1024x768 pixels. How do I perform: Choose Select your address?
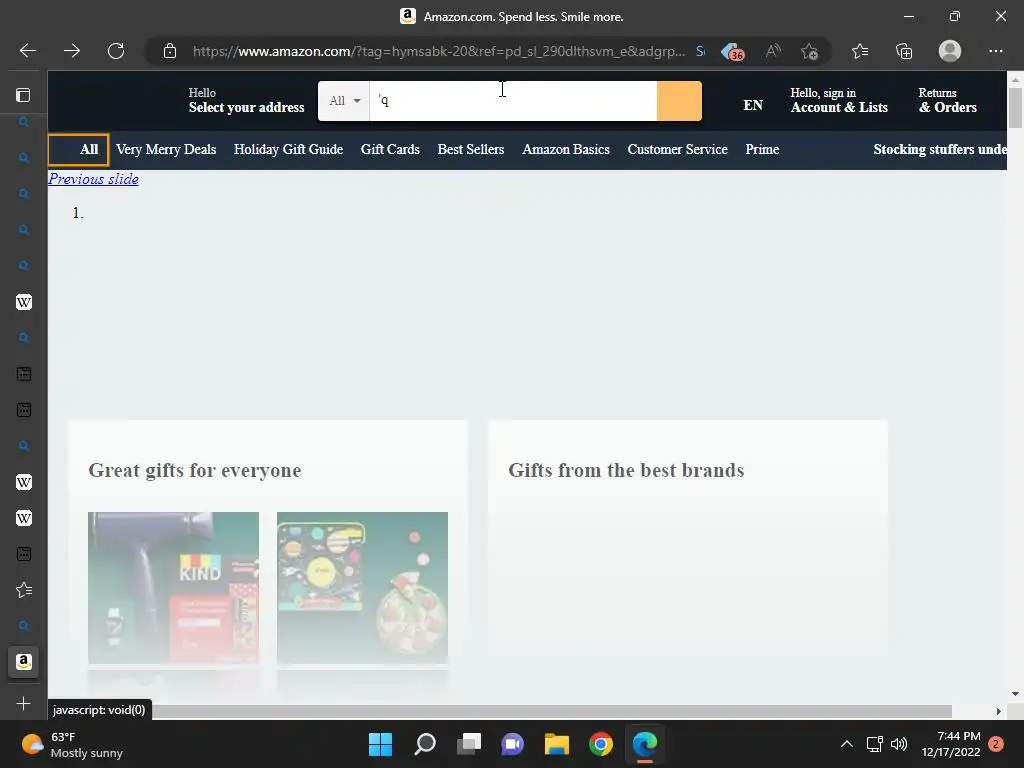(x=246, y=101)
